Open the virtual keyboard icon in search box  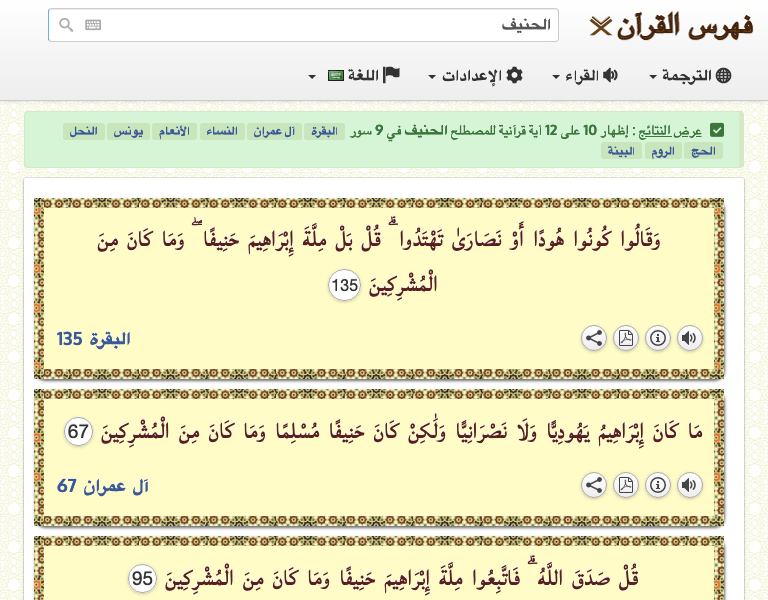93,26
